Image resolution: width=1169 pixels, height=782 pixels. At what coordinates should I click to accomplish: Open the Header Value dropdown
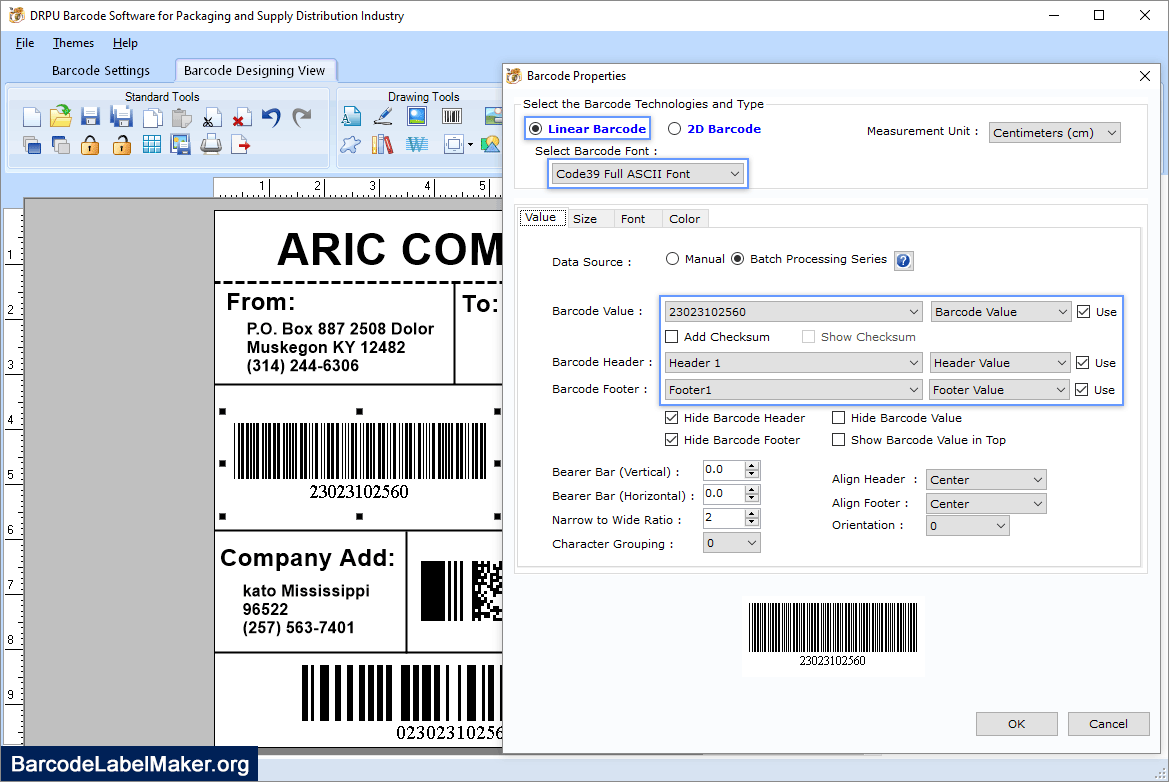[1000, 363]
